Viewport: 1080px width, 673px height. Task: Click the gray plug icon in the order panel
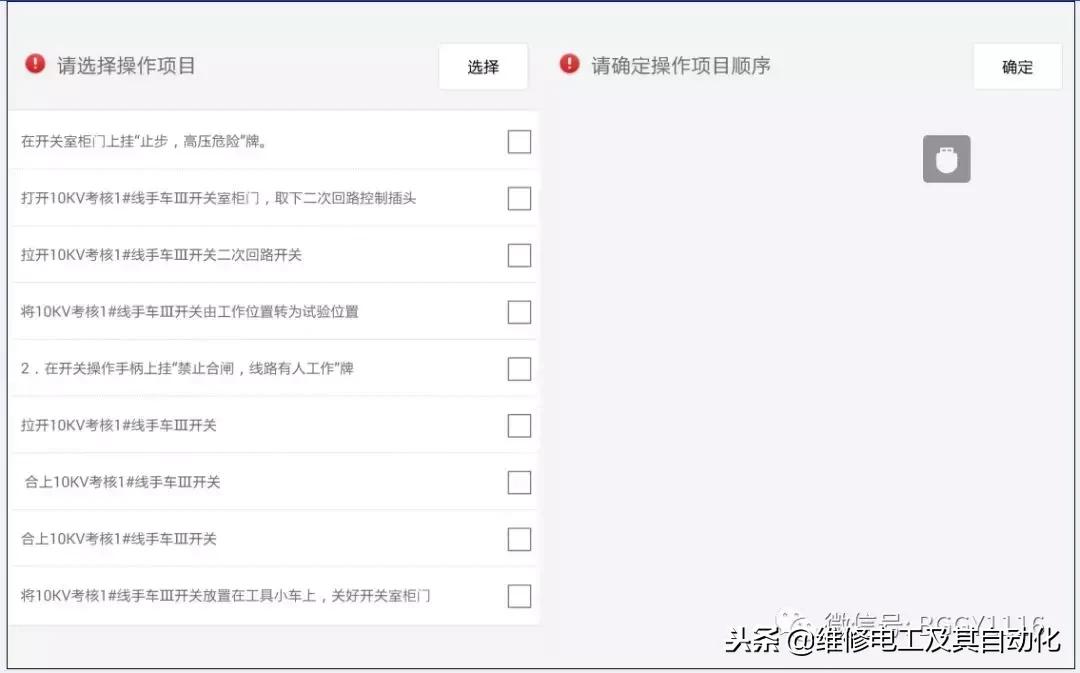pos(946,158)
